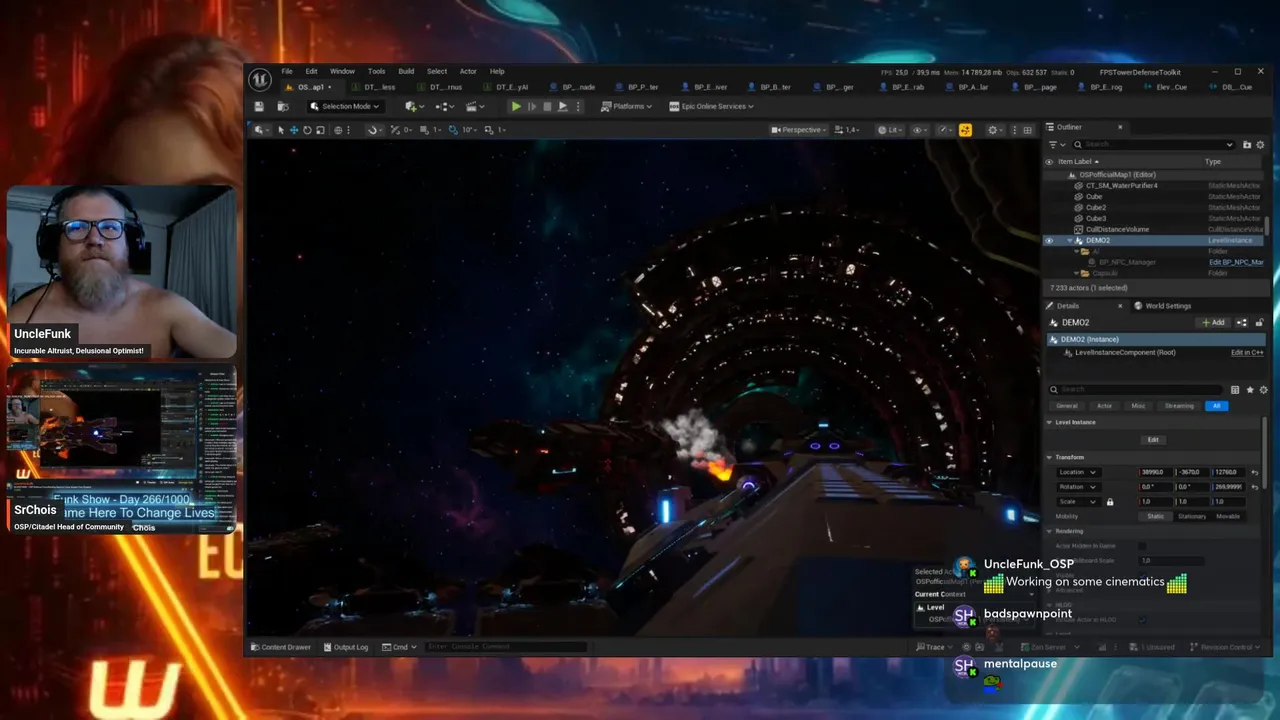
Task: Toggle rotation snapping in viewport
Action: (454, 130)
